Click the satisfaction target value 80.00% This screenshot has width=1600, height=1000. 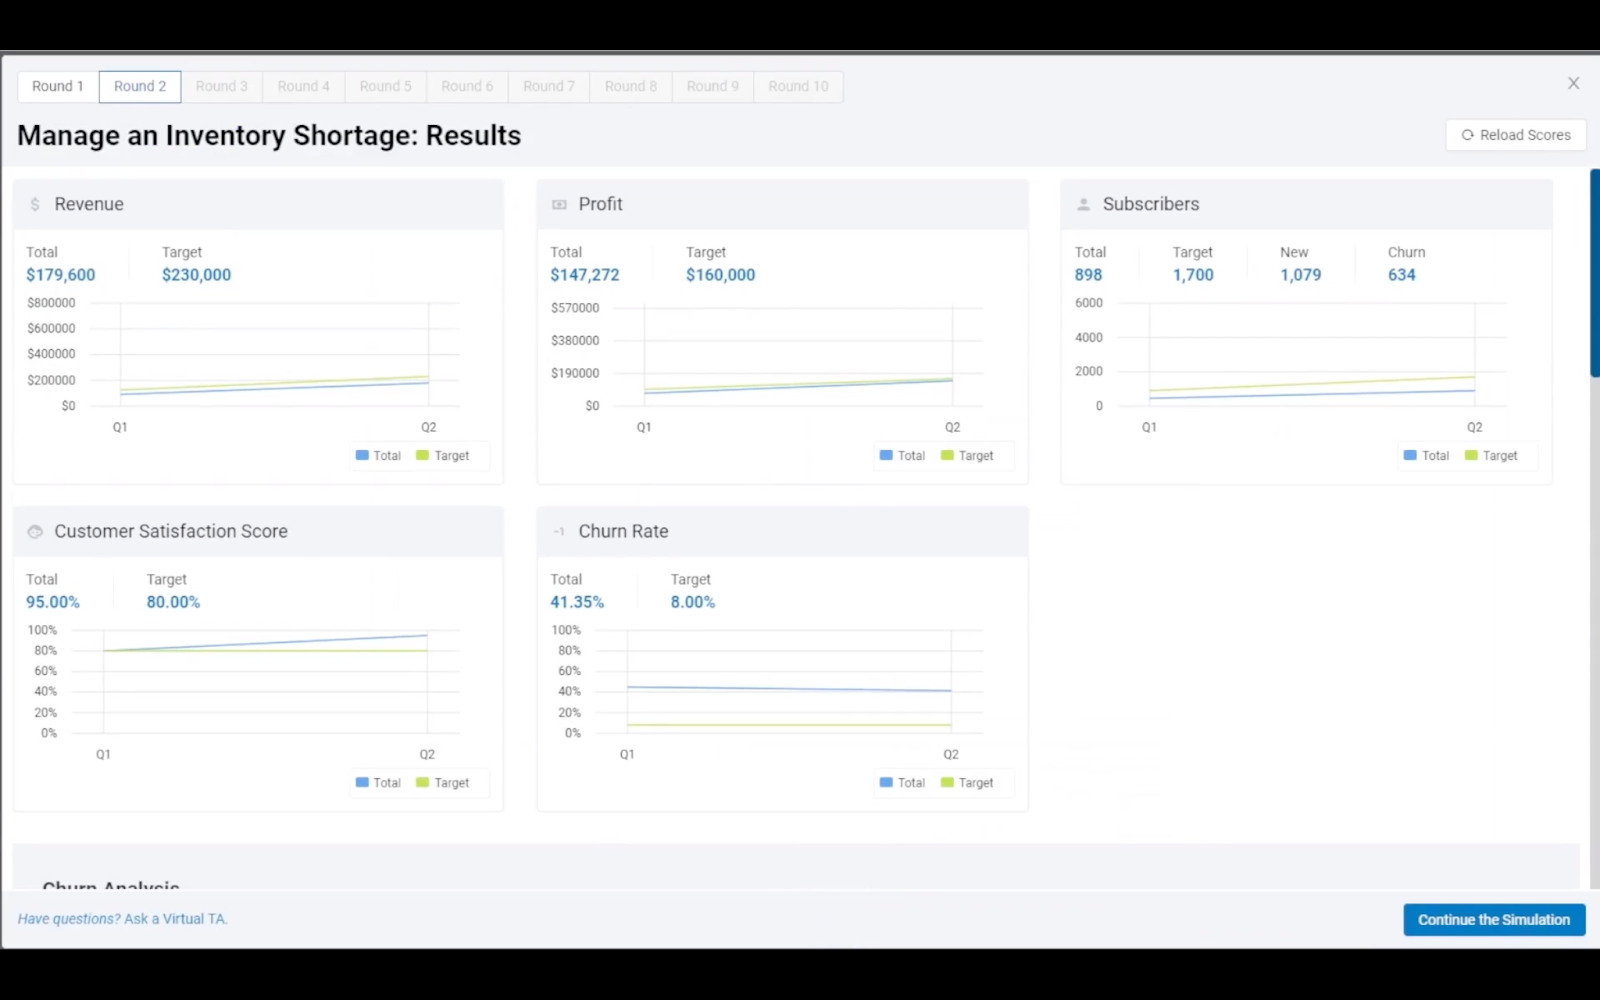point(173,602)
